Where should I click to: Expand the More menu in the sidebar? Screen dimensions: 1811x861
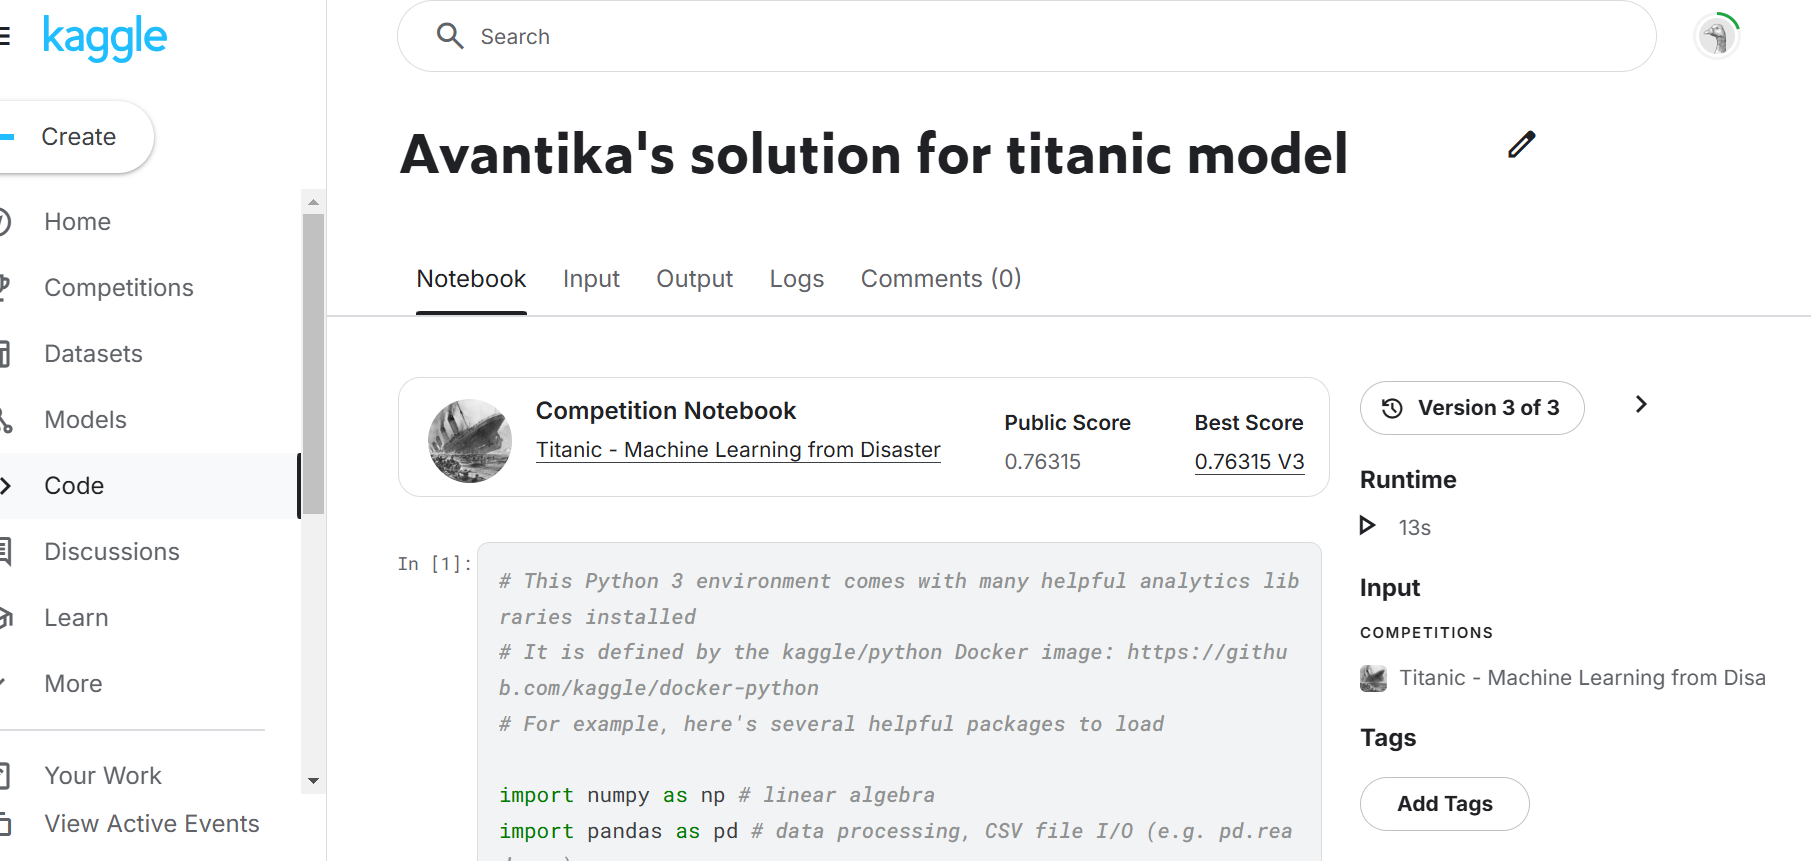73,684
